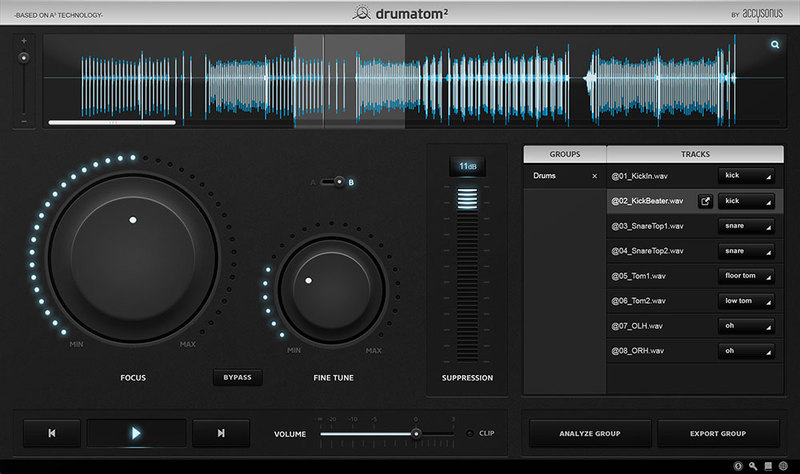Toggle the BYPASS button
The width and height of the screenshot is (800, 474).
pos(237,378)
